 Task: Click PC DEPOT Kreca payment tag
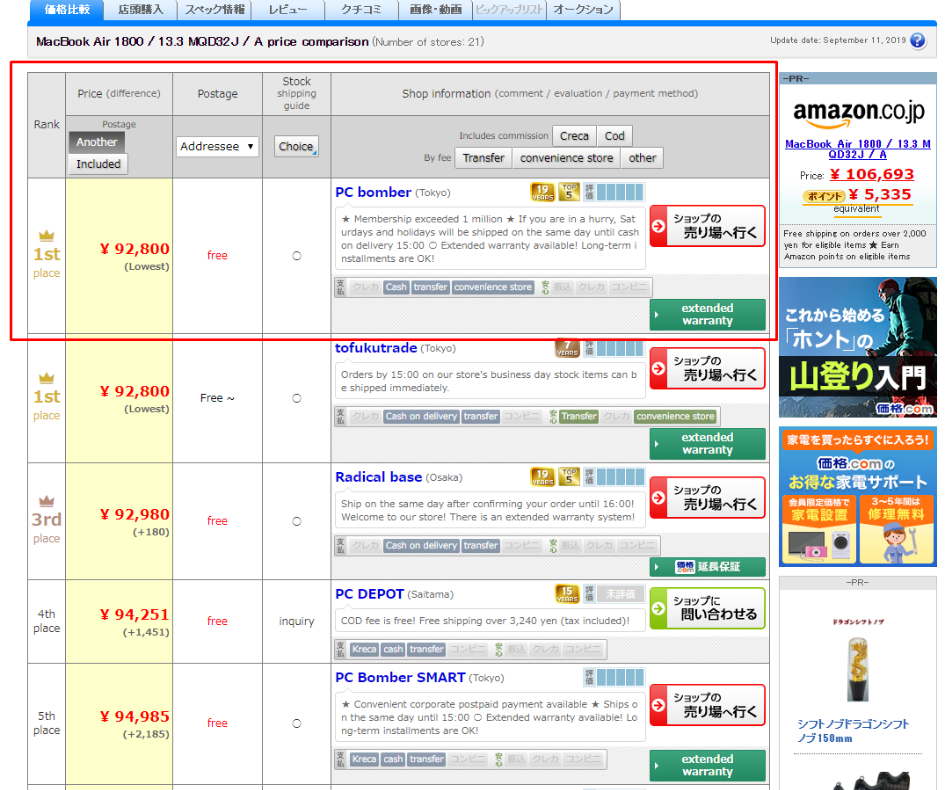click(x=364, y=649)
